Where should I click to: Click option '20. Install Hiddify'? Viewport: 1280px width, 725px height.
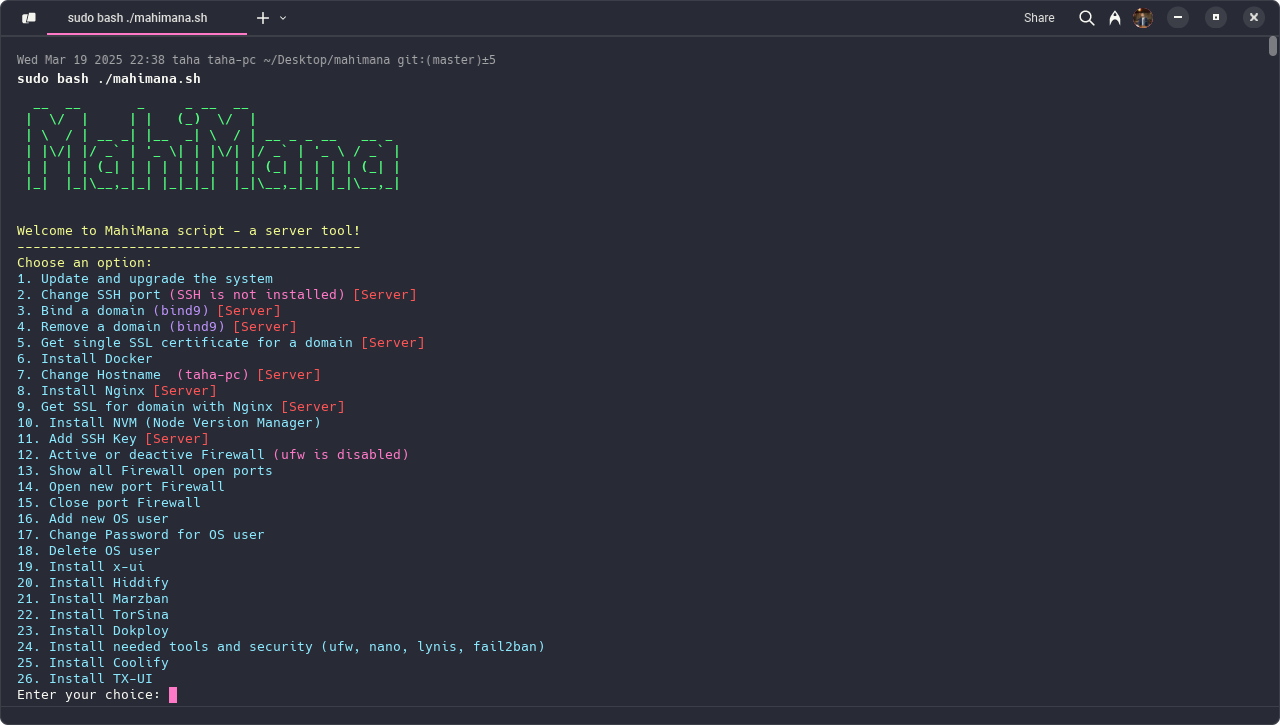point(93,583)
